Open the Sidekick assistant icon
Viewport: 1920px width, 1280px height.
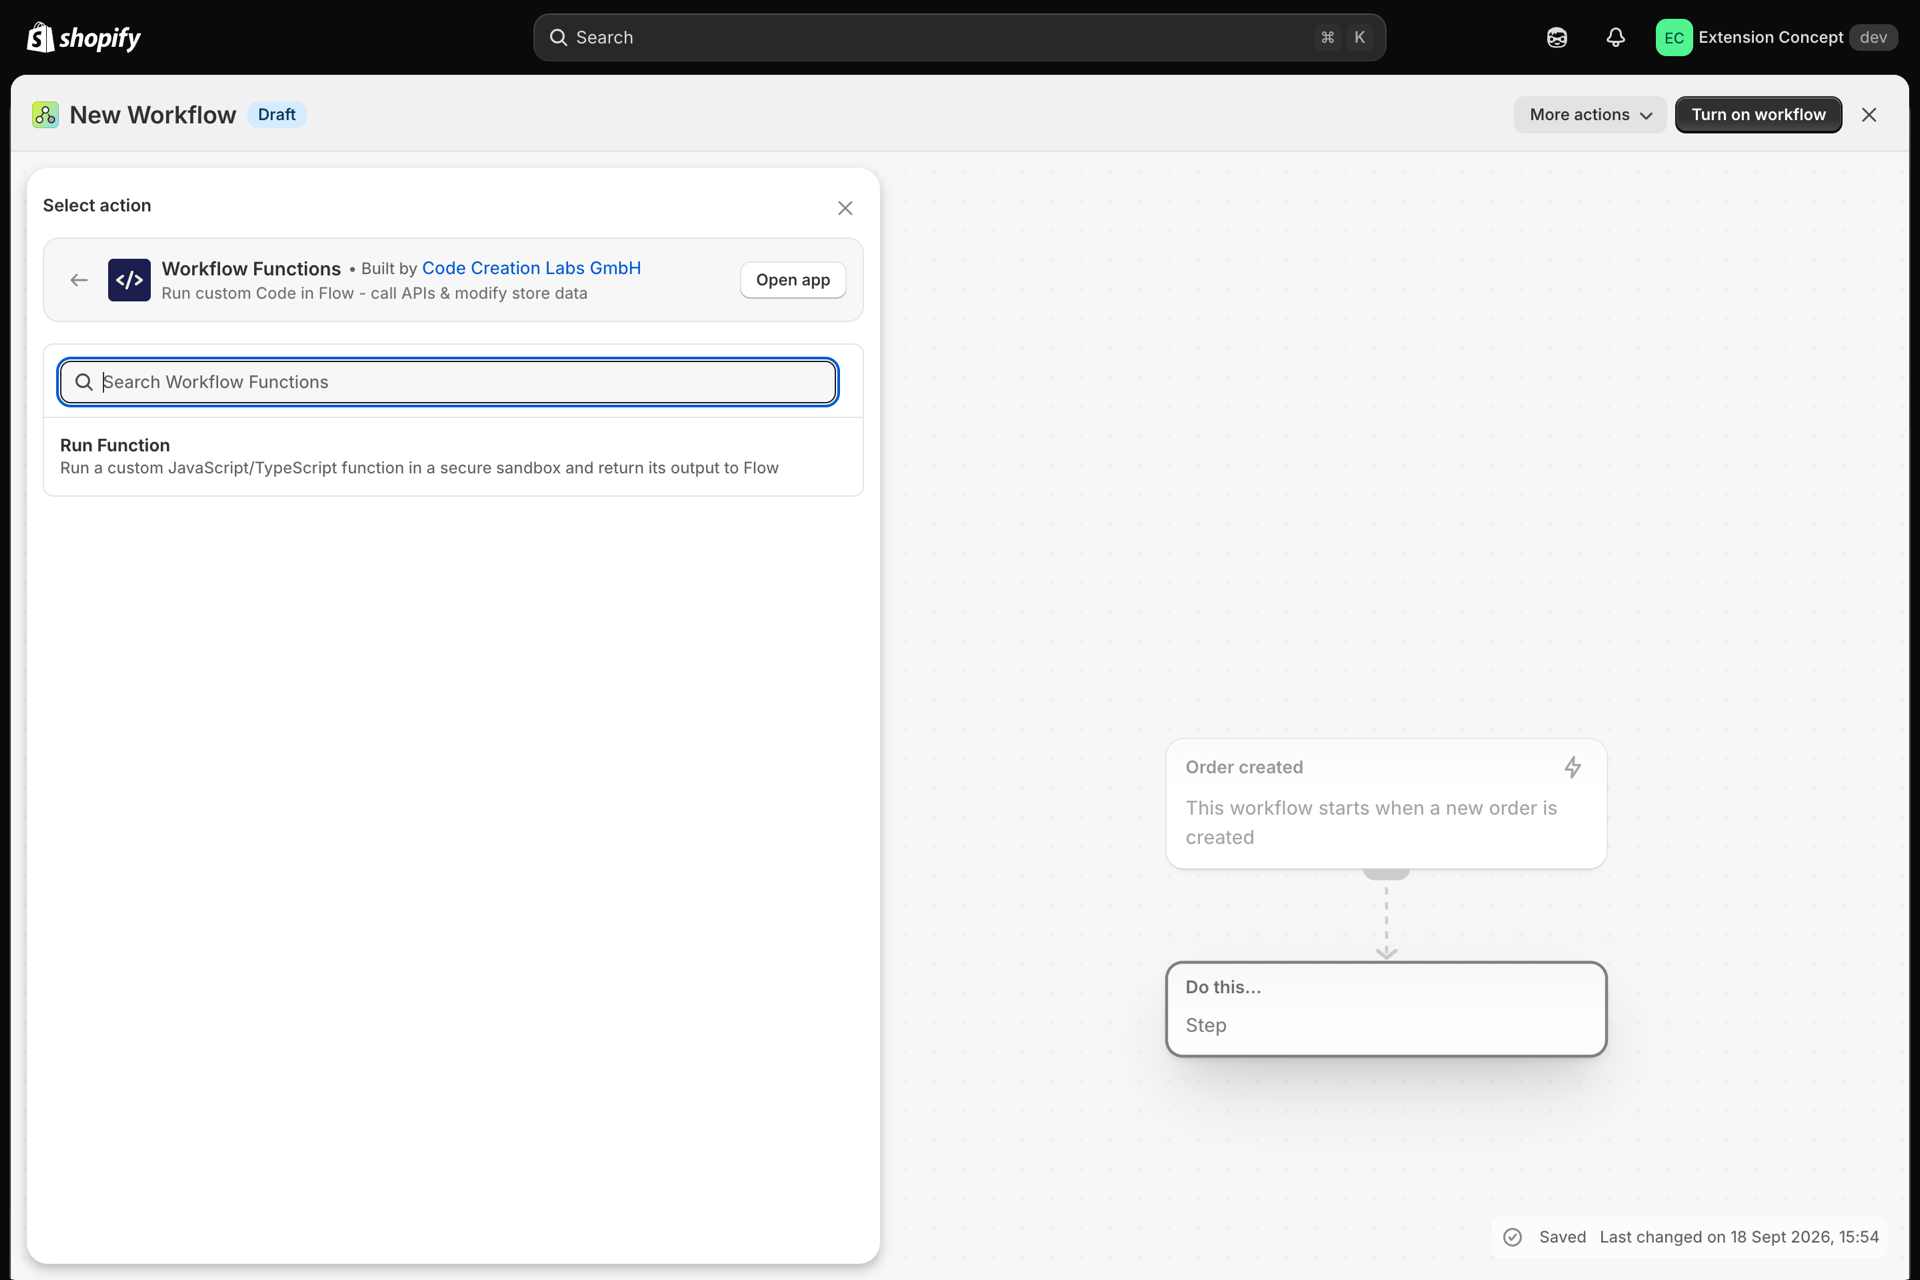click(x=1557, y=37)
